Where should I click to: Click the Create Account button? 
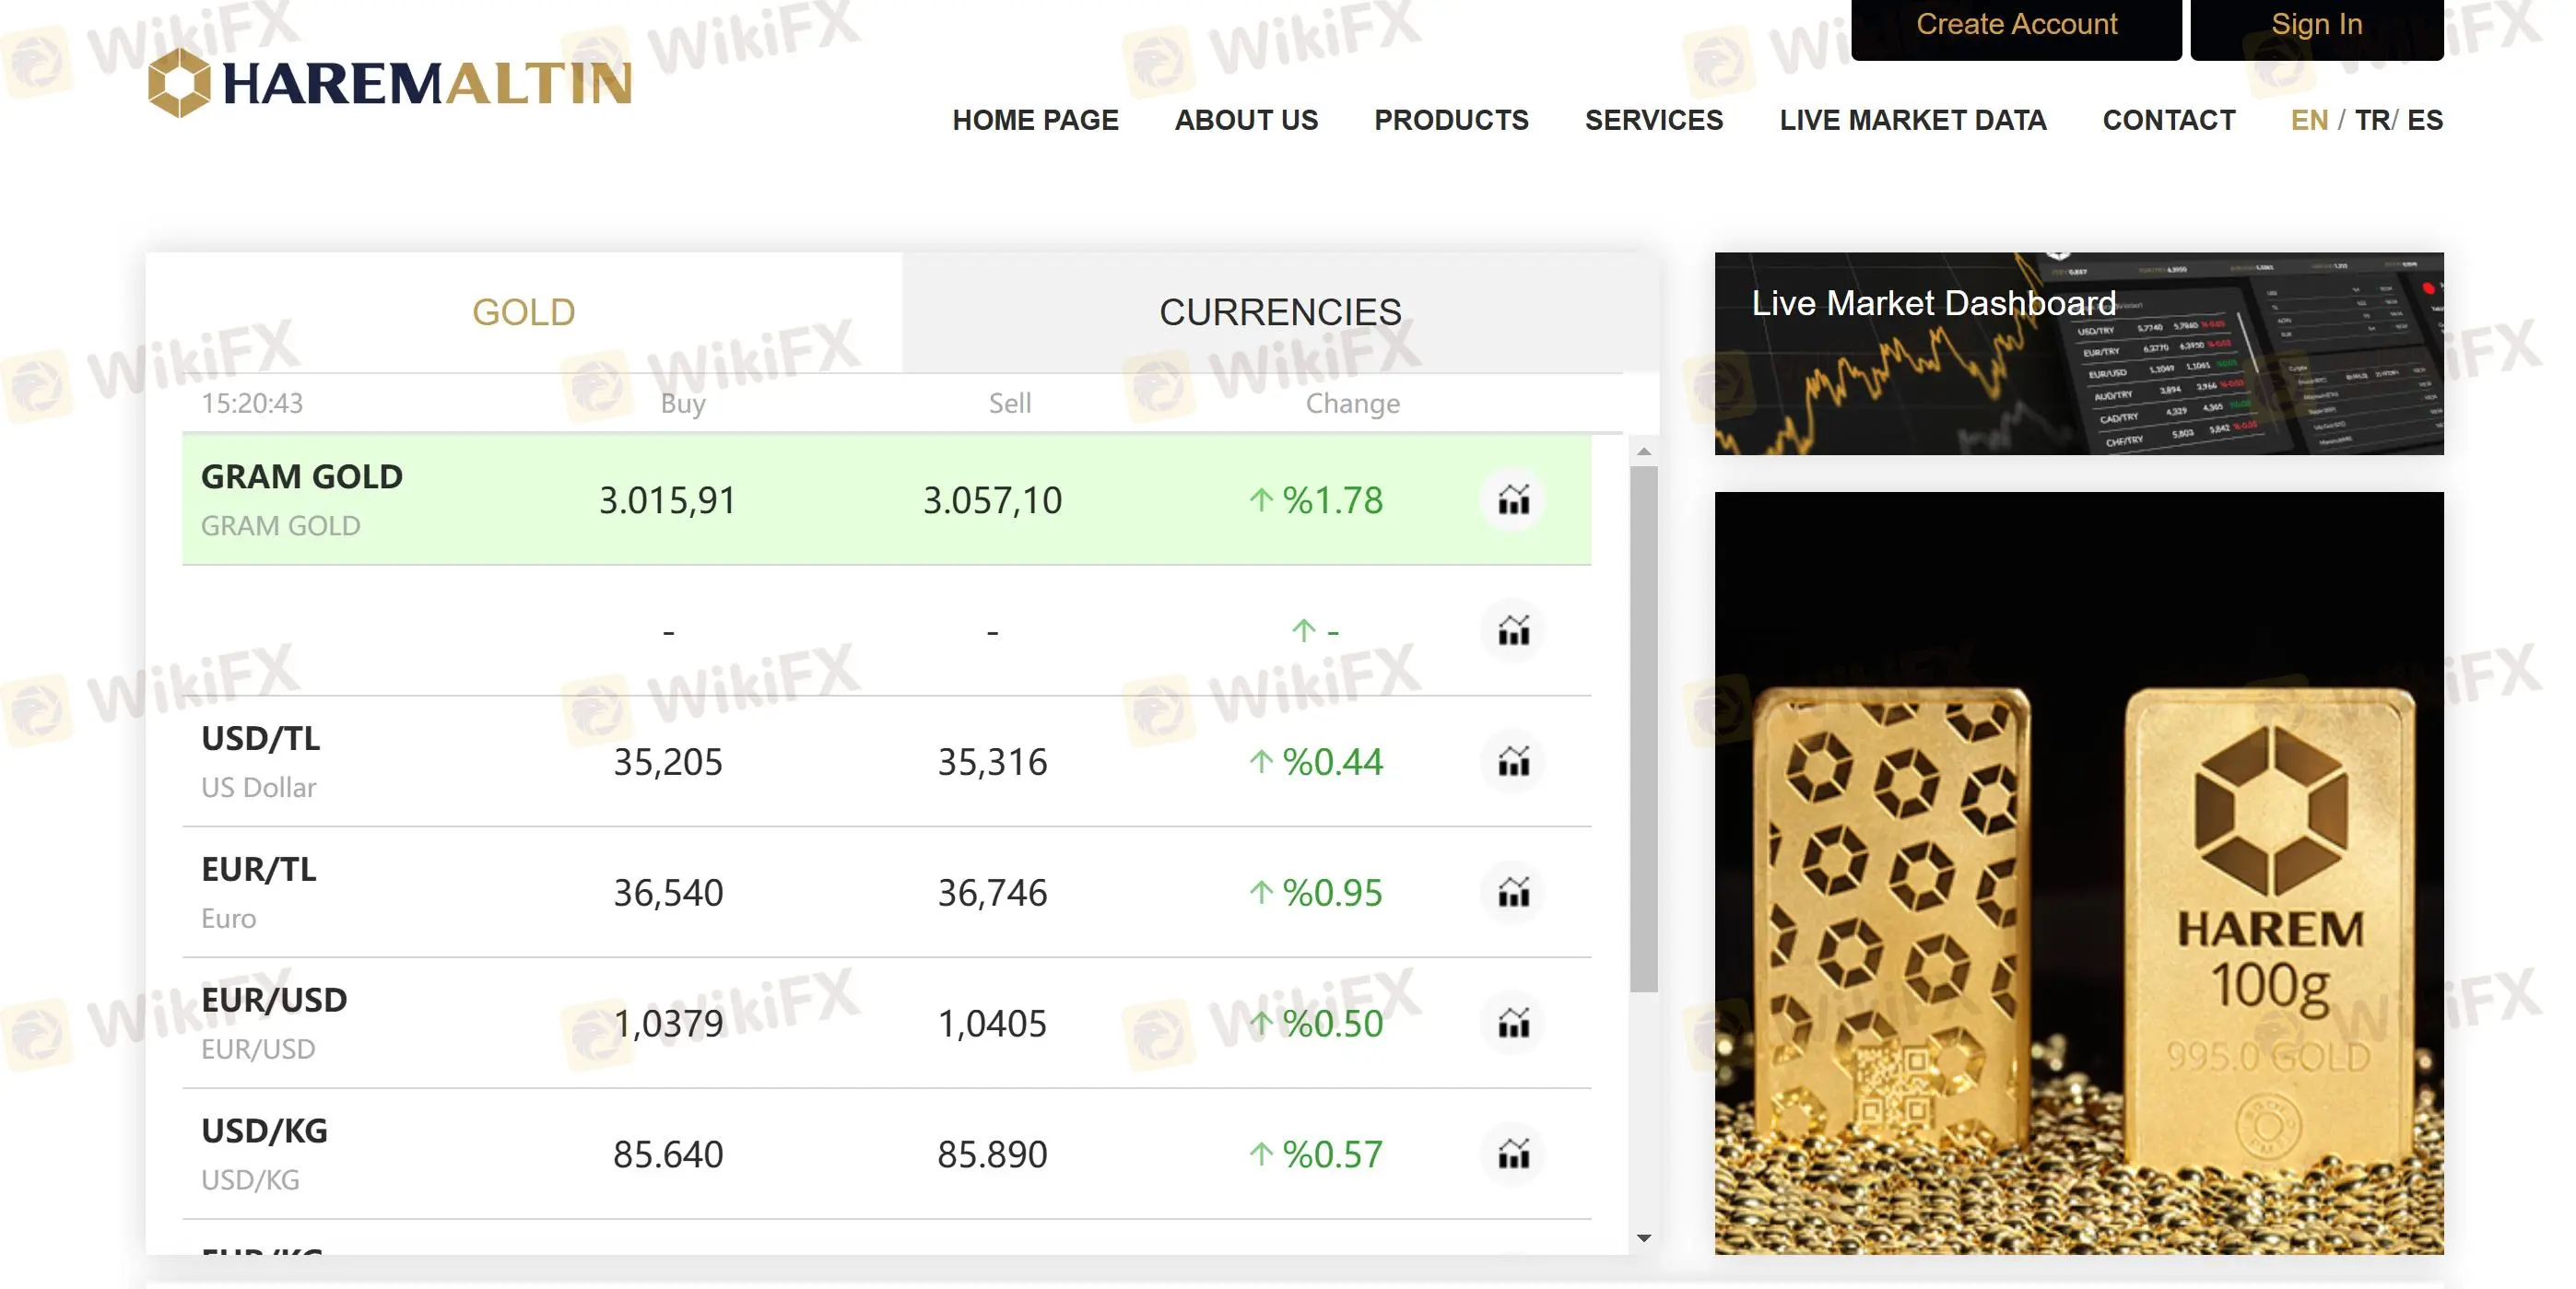click(x=2015, y=25)
